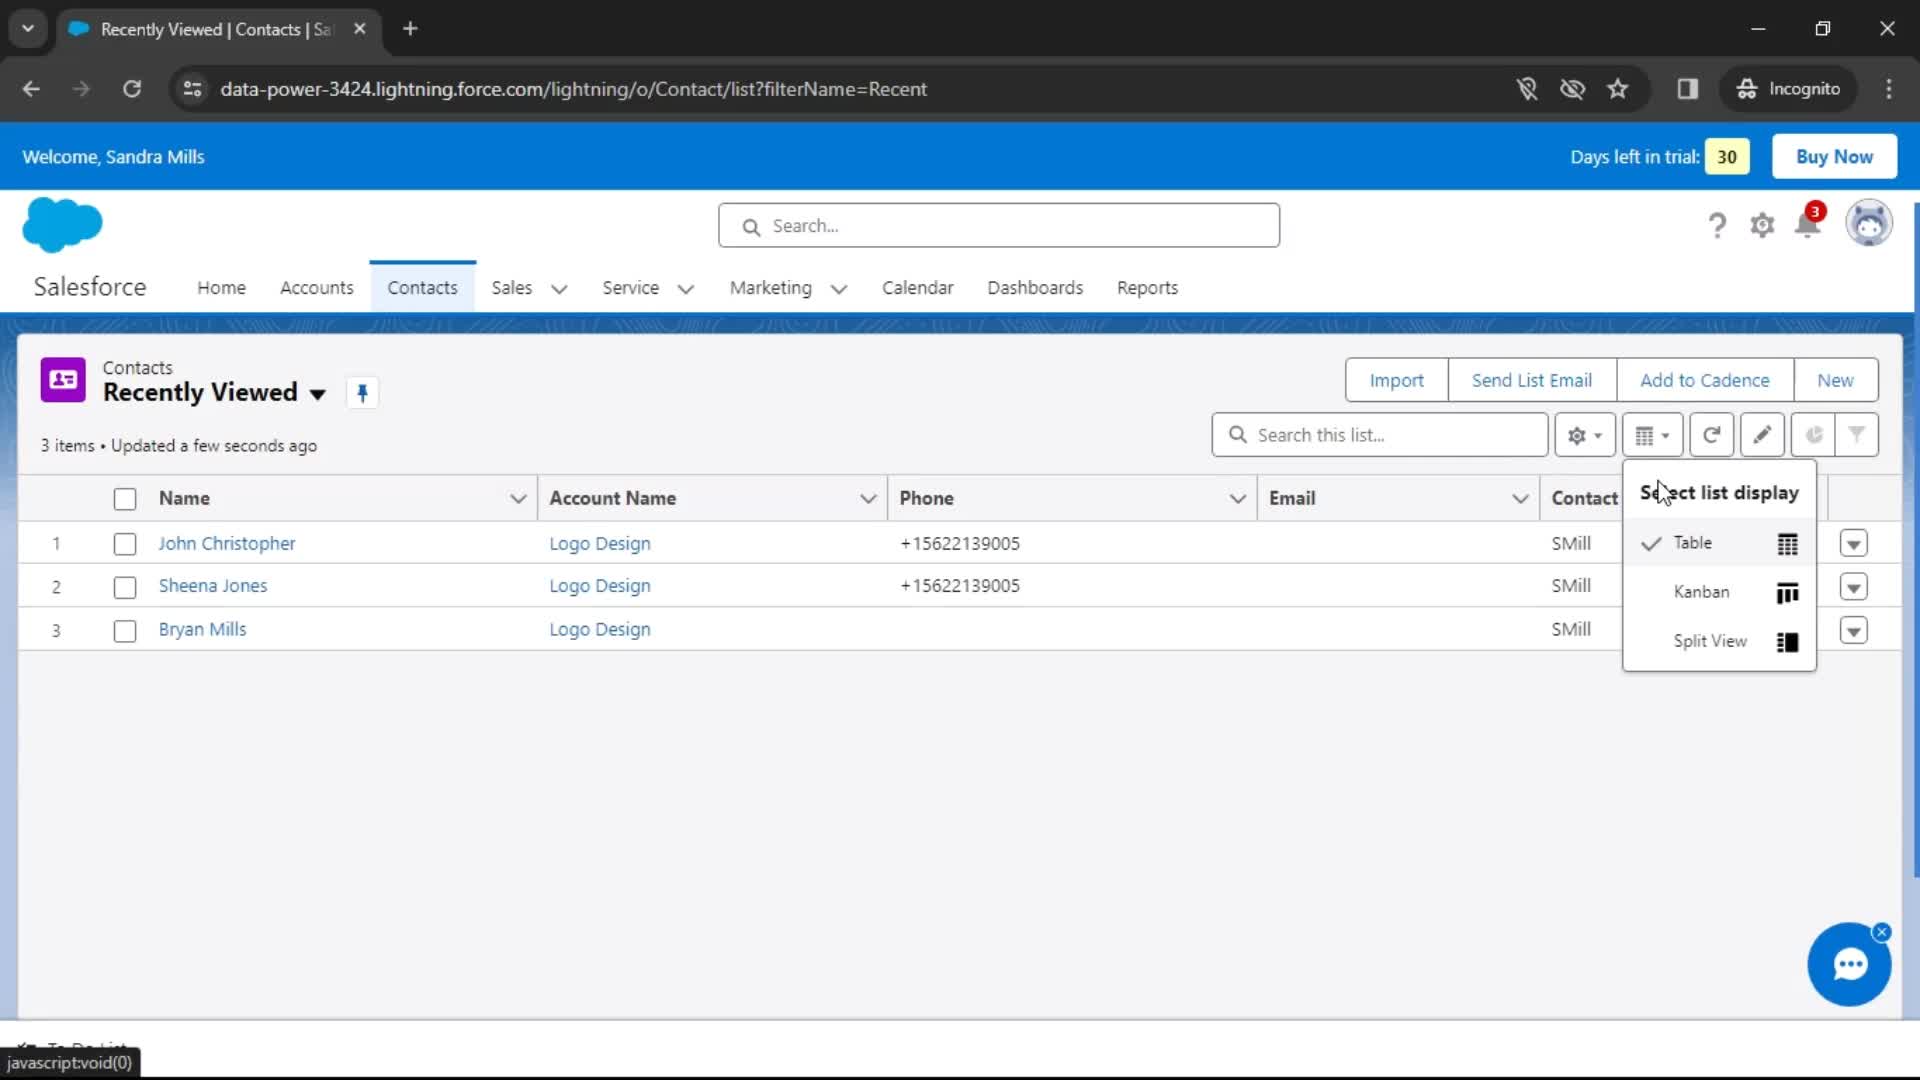The image size is (1920, 1080).
Task: Go to the Accounts tab
Action: [316, 288]
